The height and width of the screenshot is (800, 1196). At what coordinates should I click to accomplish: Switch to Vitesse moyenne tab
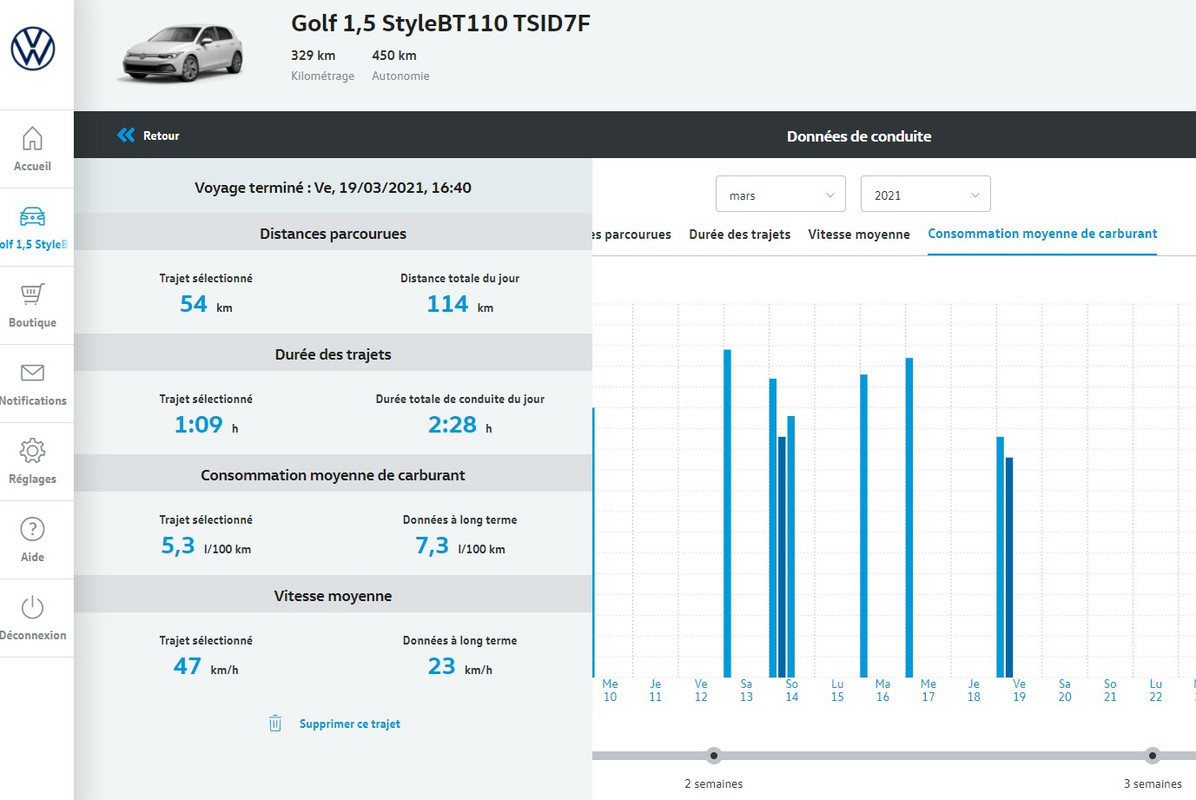(859, 234)
